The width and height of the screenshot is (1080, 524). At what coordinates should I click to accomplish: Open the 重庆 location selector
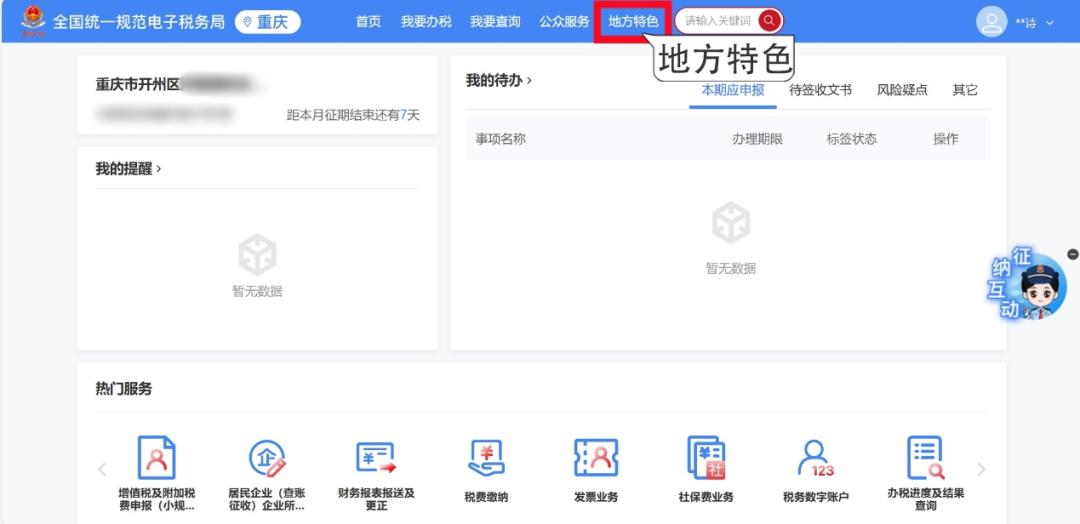[267, 22]
